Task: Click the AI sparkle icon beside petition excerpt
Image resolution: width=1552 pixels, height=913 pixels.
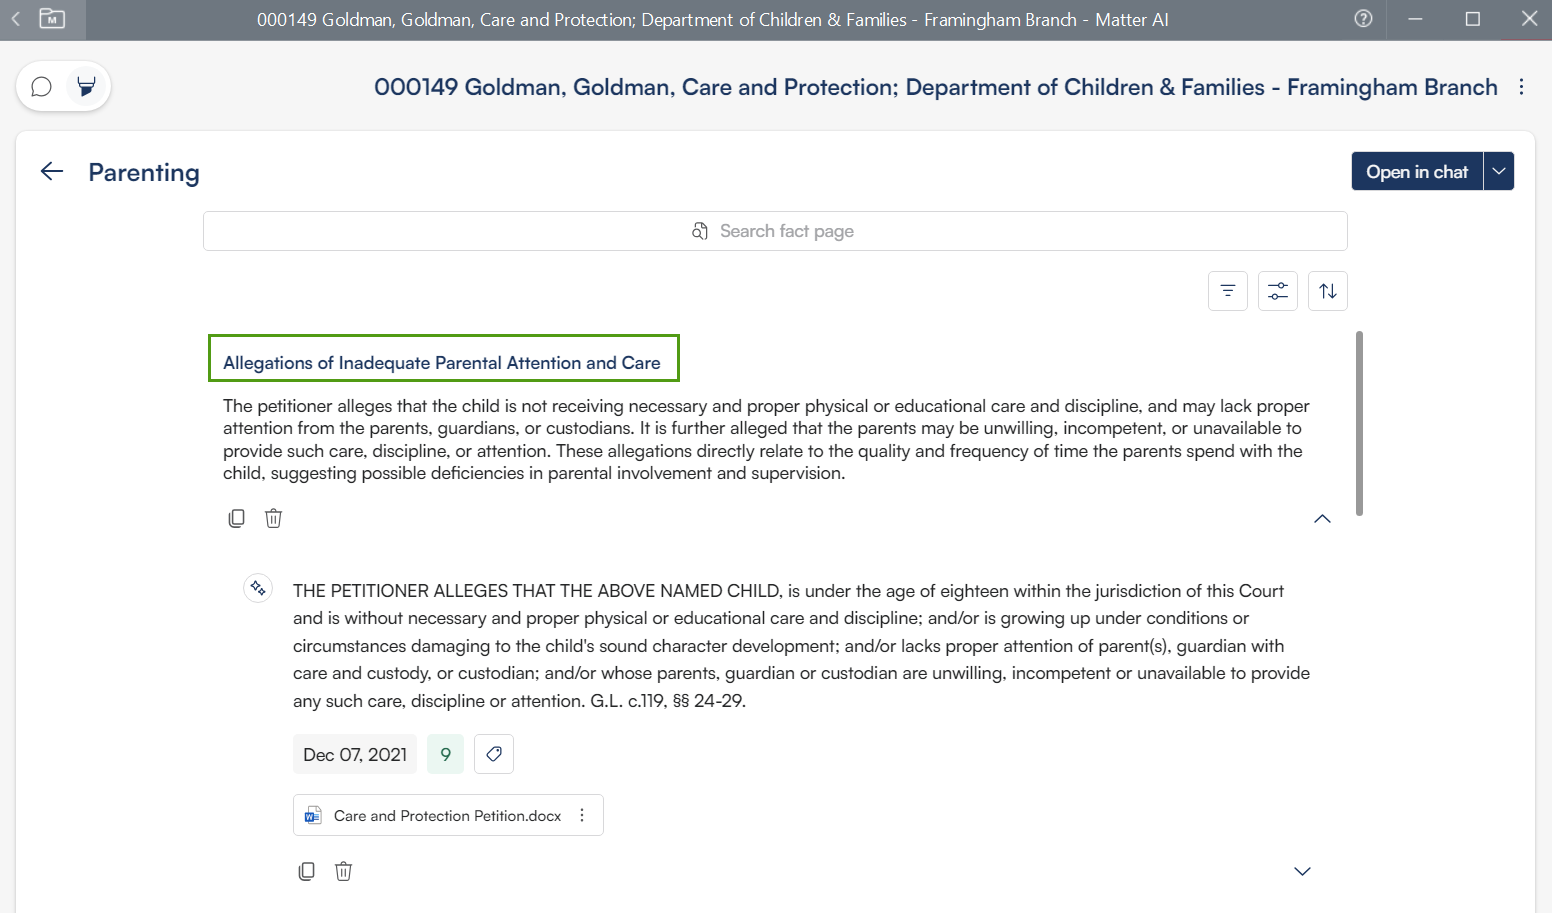Action: (x=258, y=588)
